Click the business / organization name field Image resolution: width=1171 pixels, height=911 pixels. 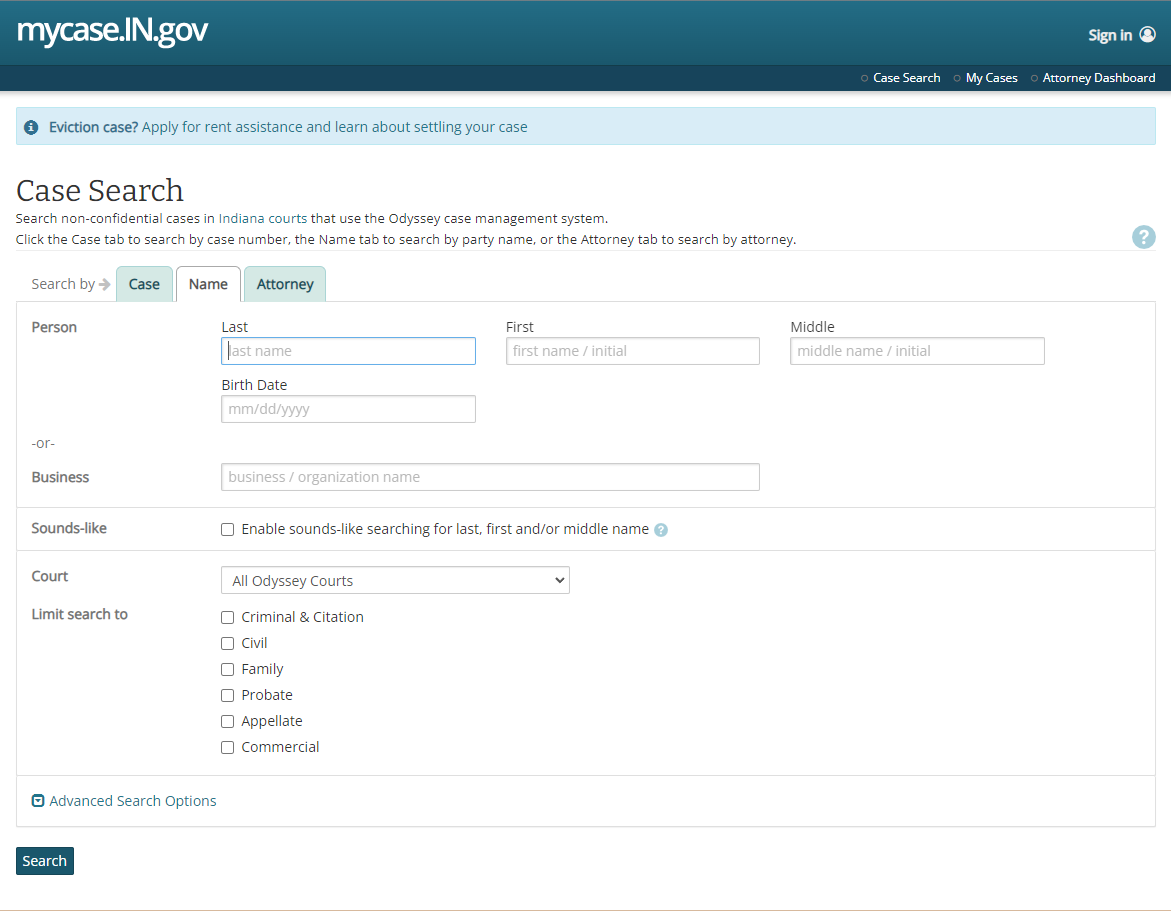click(x=490, y=477)
